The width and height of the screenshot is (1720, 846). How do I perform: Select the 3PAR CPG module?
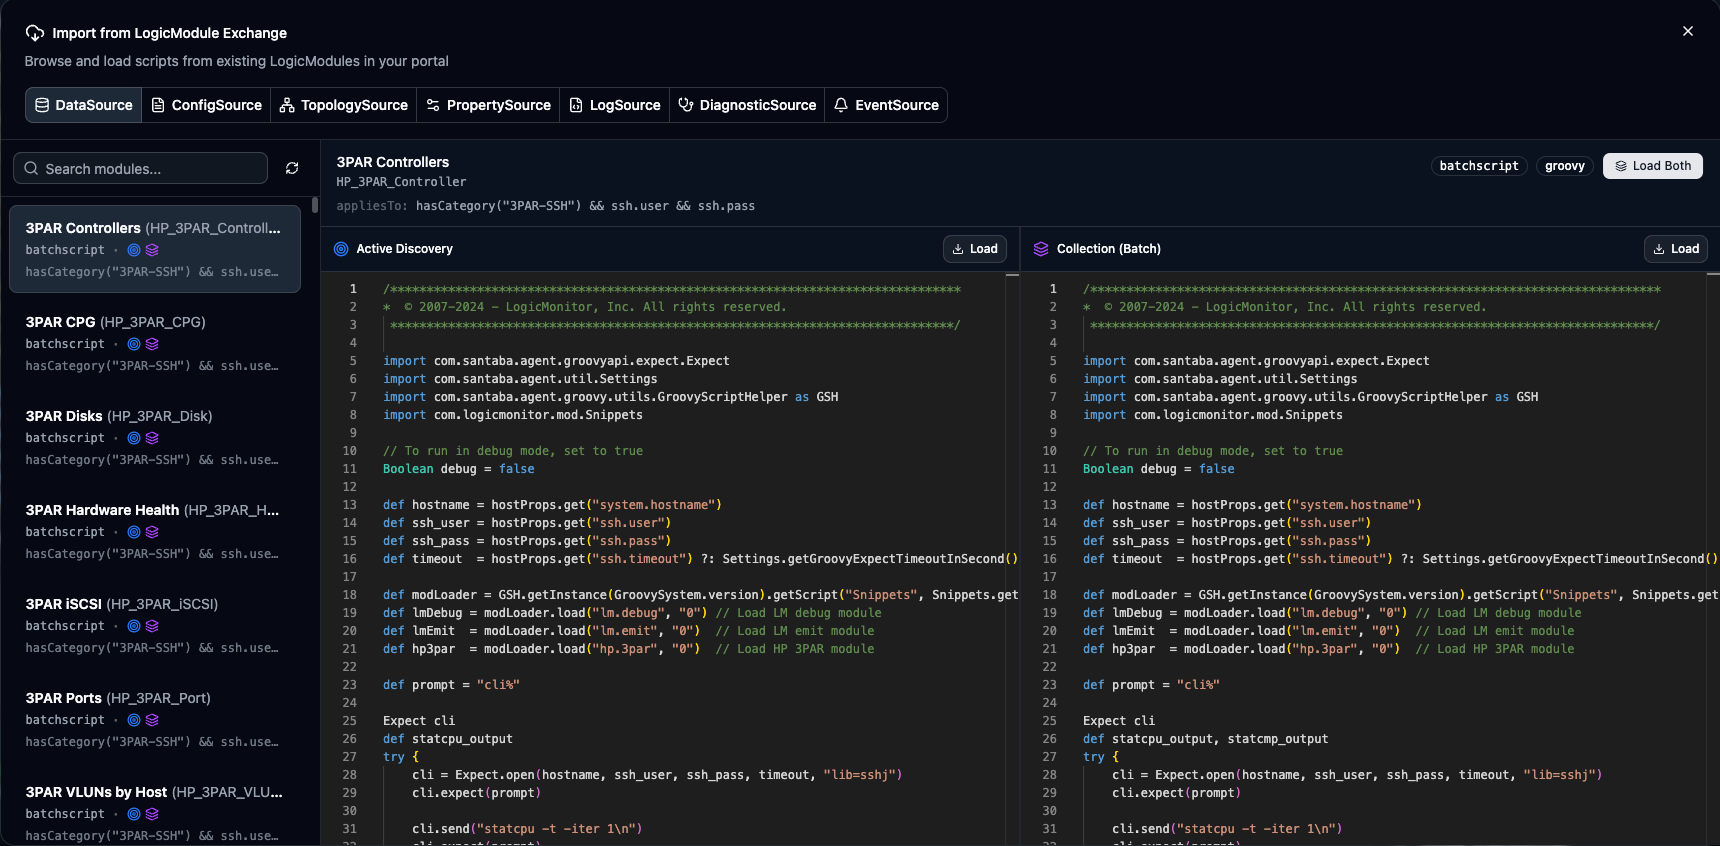155,343
